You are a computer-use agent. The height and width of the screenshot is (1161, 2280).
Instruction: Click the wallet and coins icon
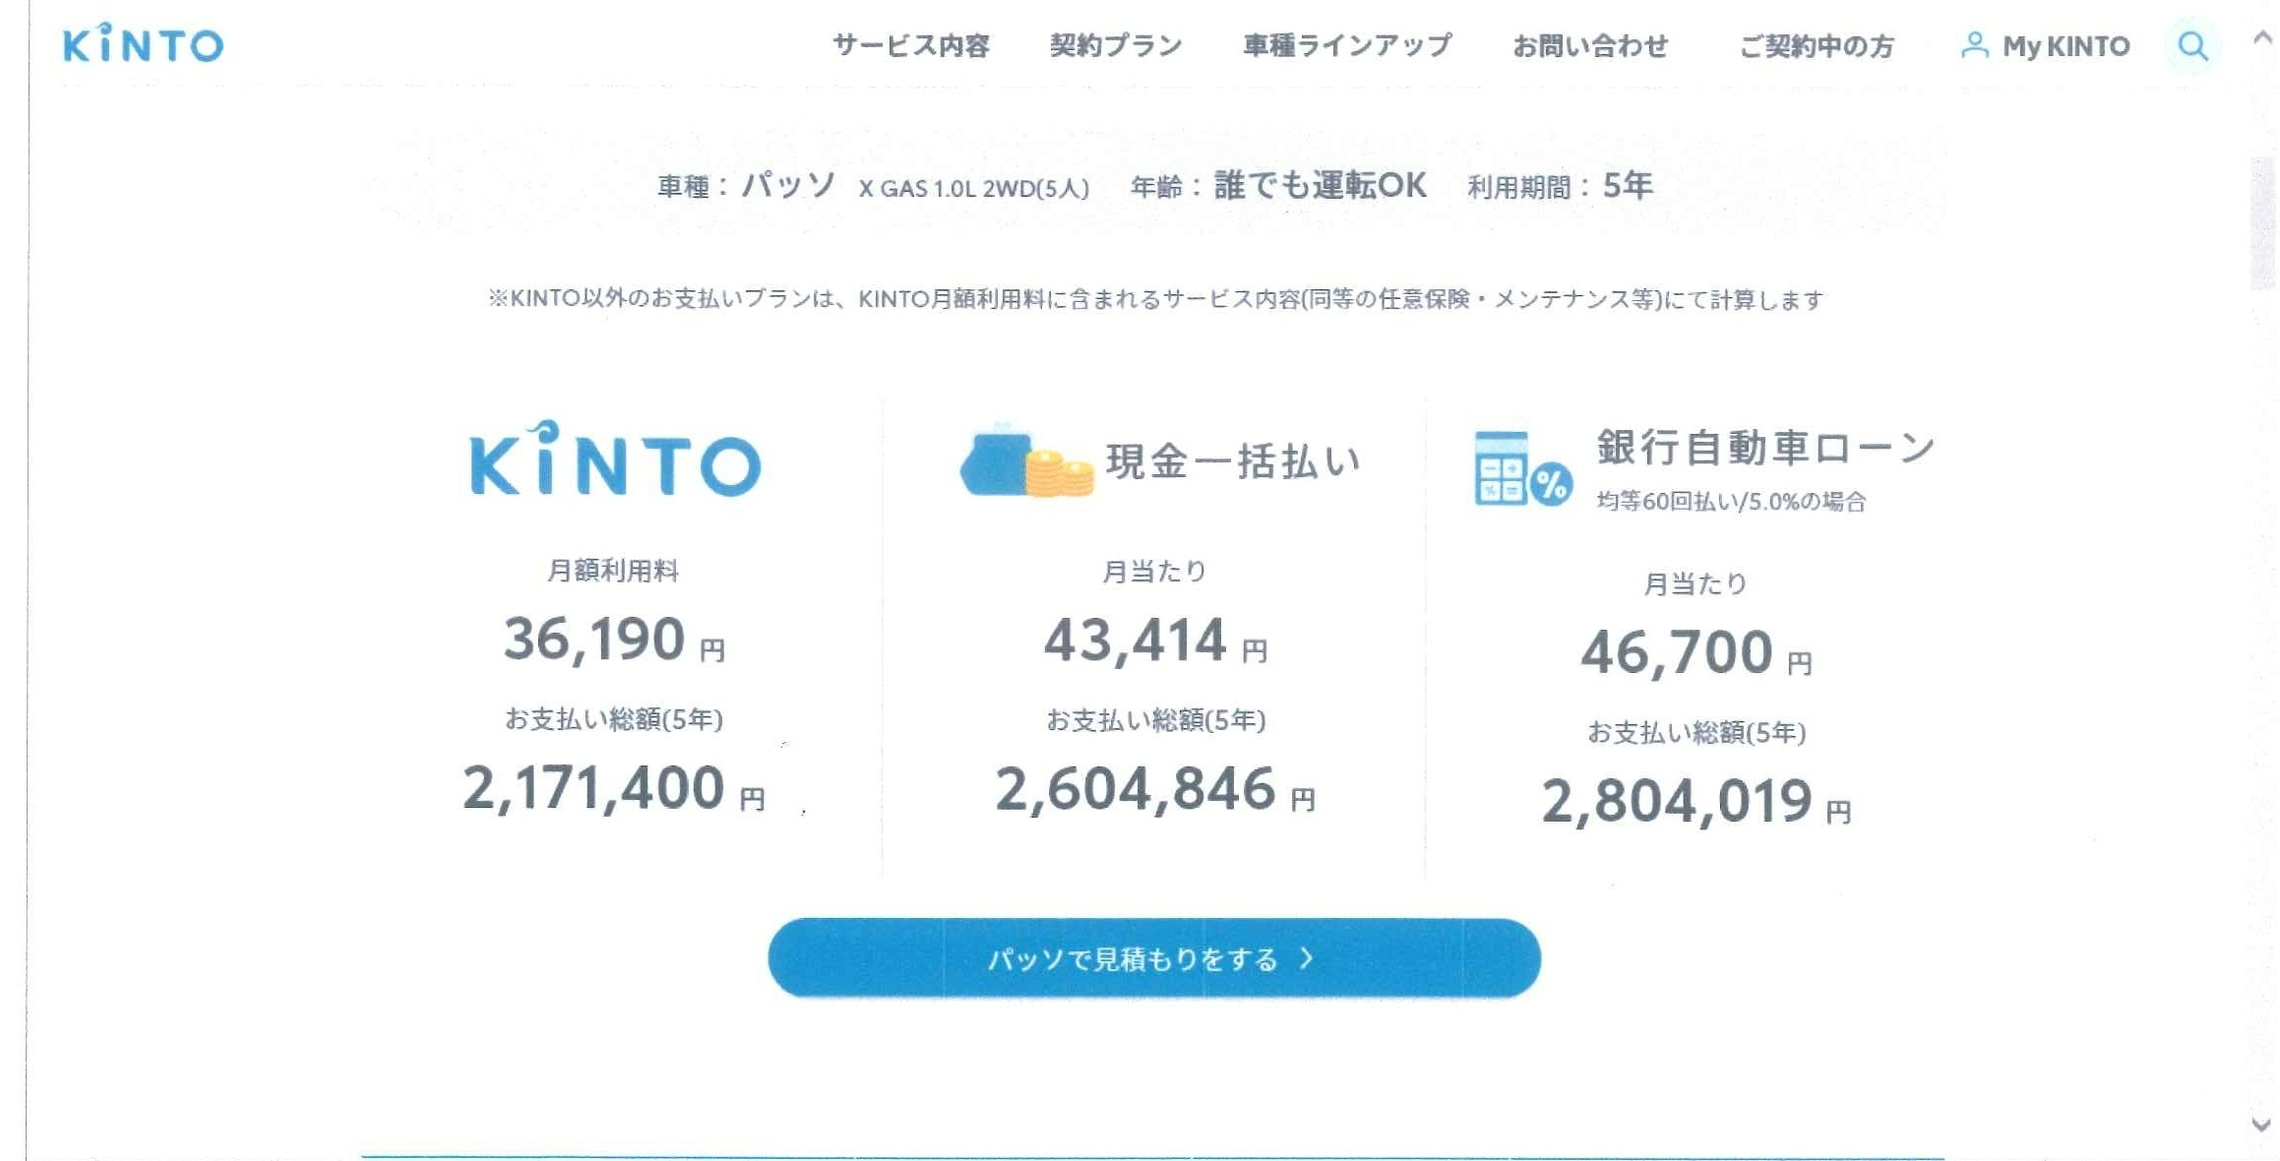pos(1026,462)
